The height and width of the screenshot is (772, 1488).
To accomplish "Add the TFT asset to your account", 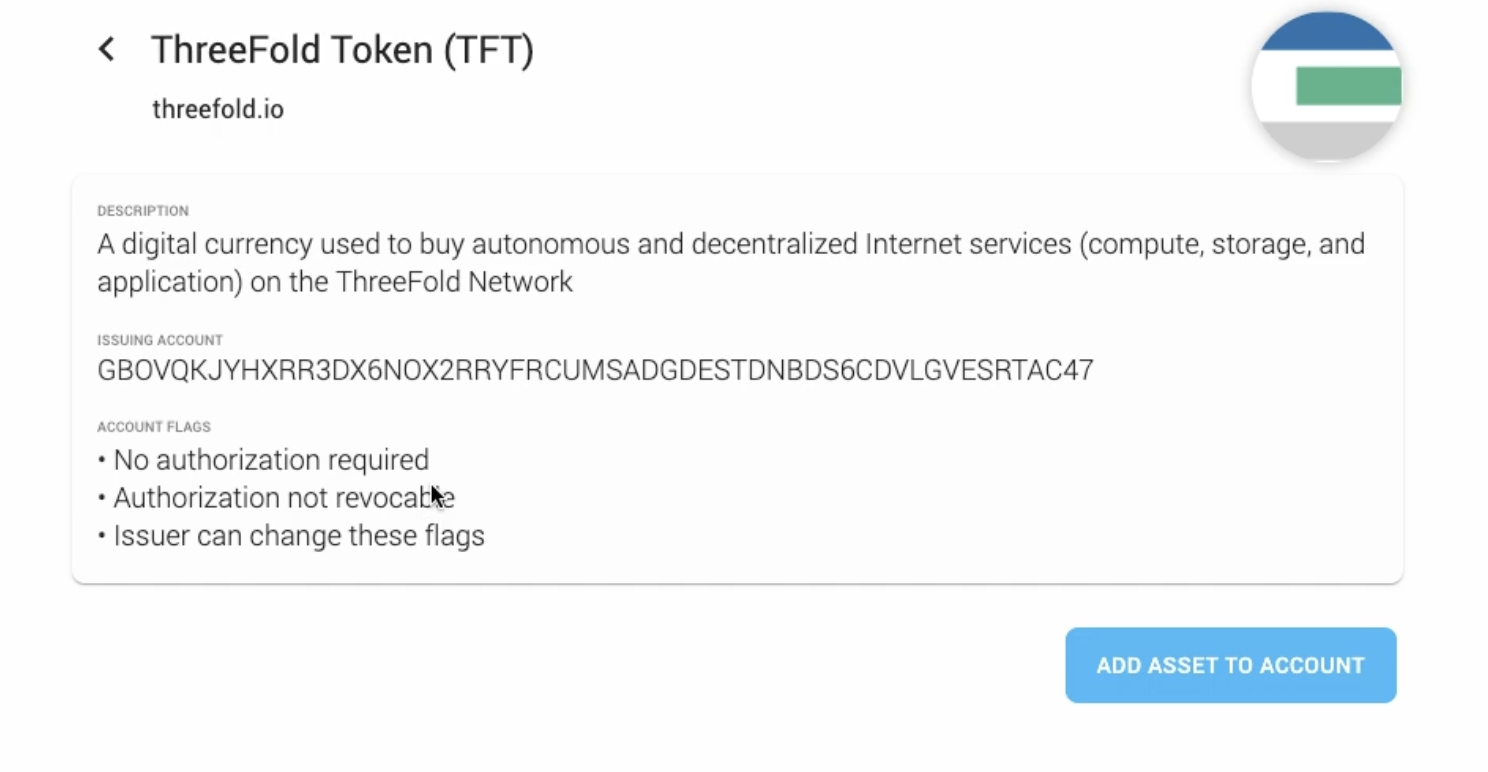I will tap(1230, 665).
